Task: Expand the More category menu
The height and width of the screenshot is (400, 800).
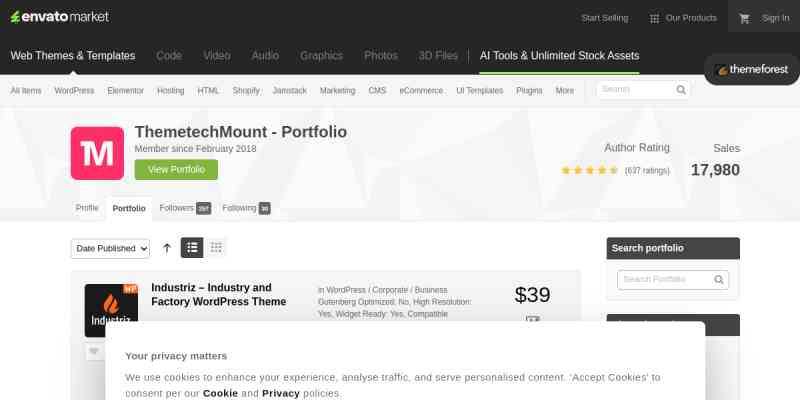Action: 565,90
